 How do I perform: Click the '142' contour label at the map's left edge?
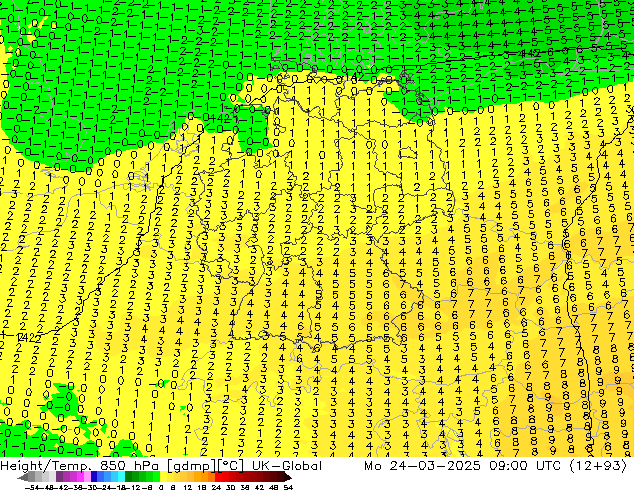[x=27, y=336]
